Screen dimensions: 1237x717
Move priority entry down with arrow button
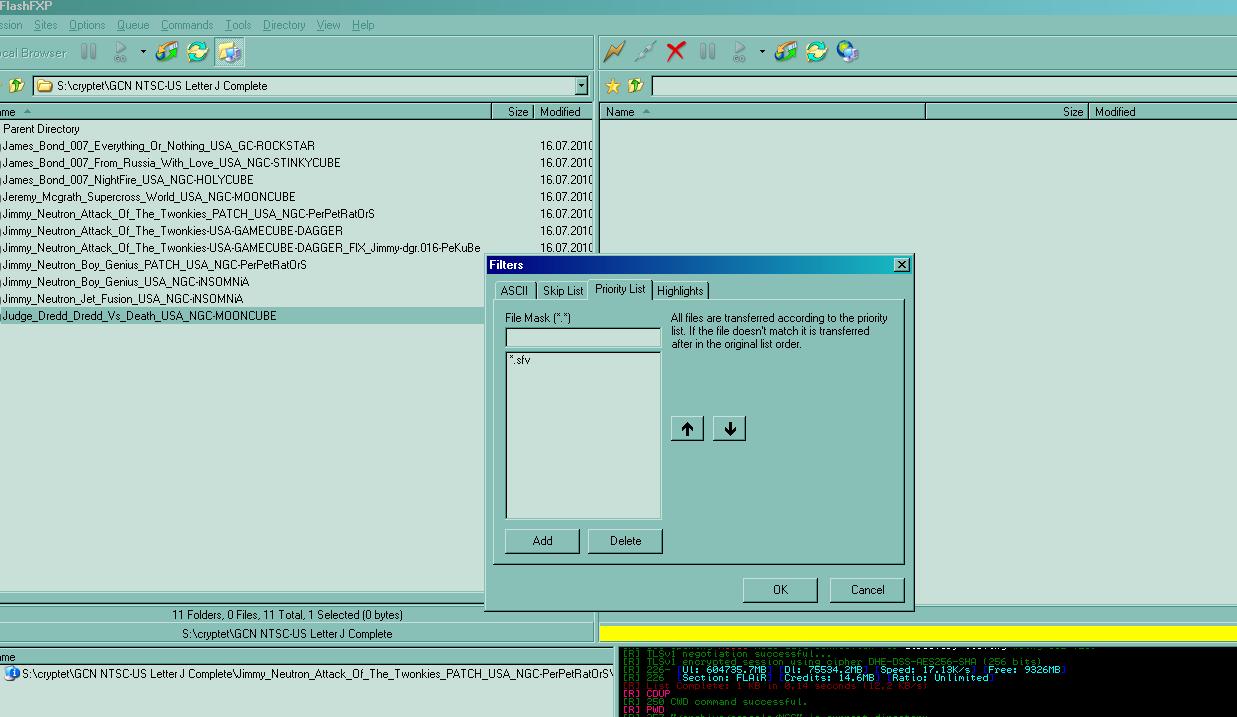click(730, 429)
